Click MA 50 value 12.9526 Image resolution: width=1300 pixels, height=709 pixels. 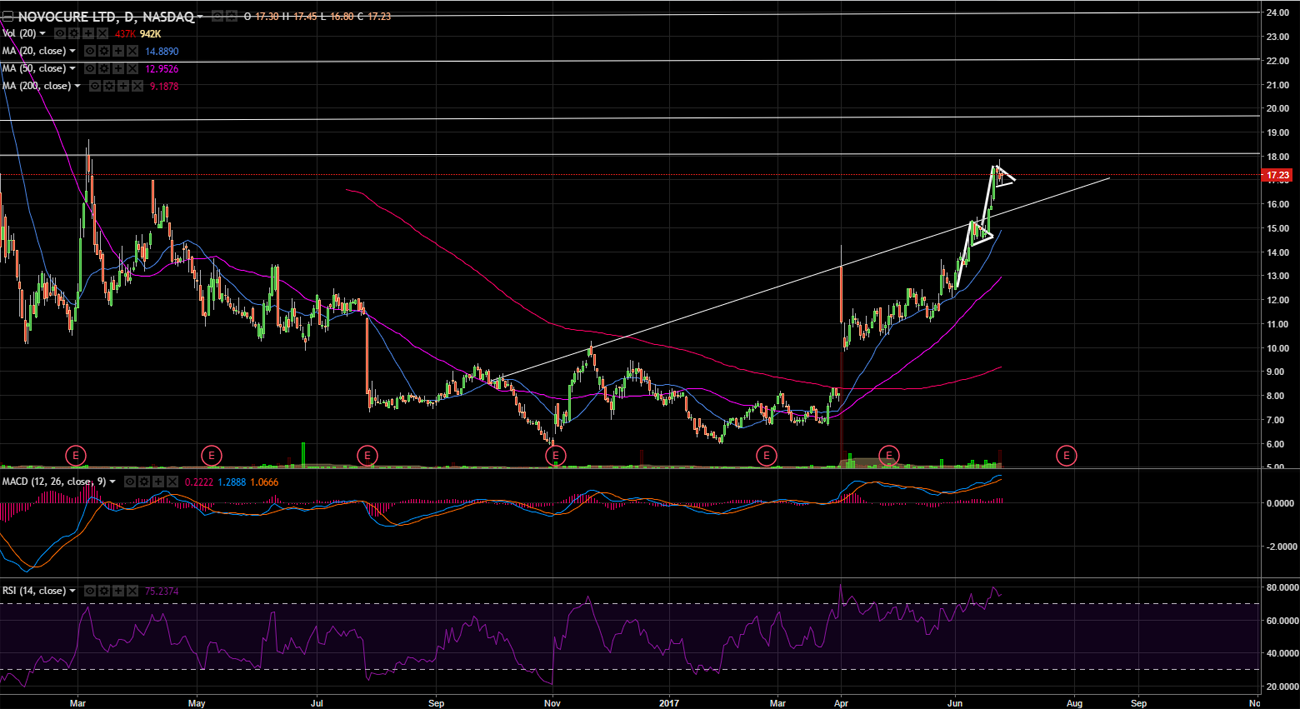point(162,68)
